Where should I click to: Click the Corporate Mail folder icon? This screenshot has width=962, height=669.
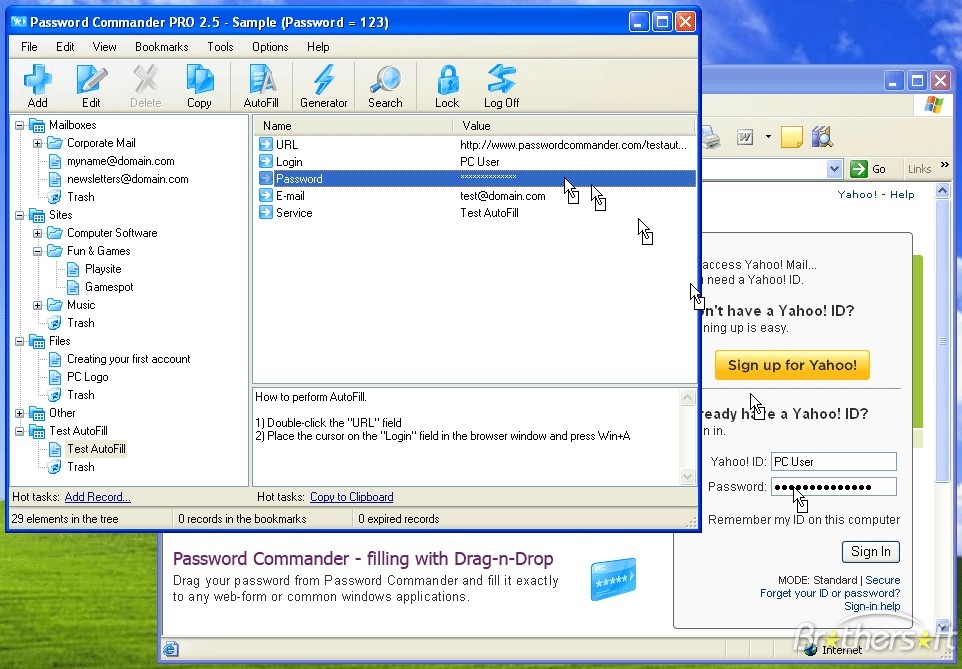click(x=55, y=143)
